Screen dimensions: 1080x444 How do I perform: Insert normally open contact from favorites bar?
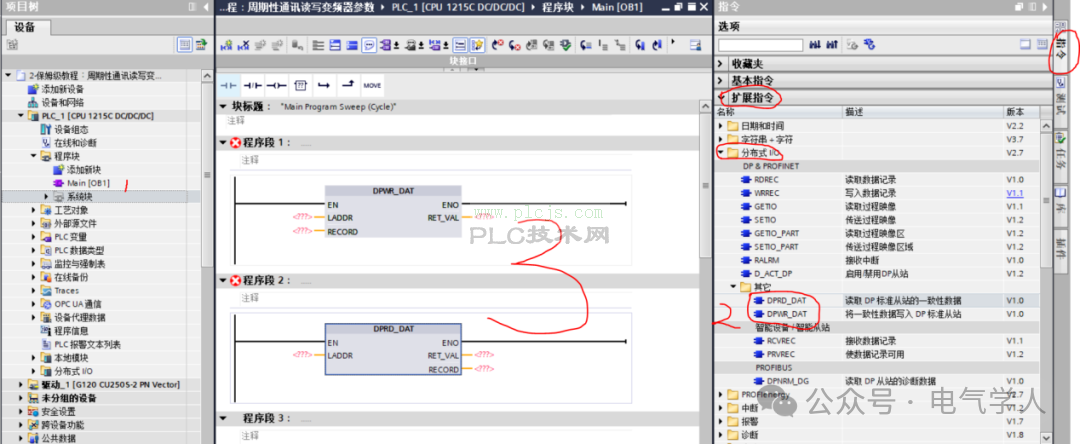coord(228,85)
